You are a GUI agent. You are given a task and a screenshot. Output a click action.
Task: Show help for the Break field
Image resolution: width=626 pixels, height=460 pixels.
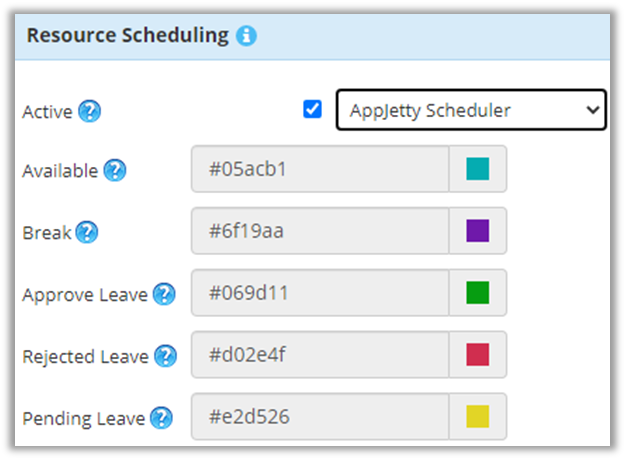[87, 233]
